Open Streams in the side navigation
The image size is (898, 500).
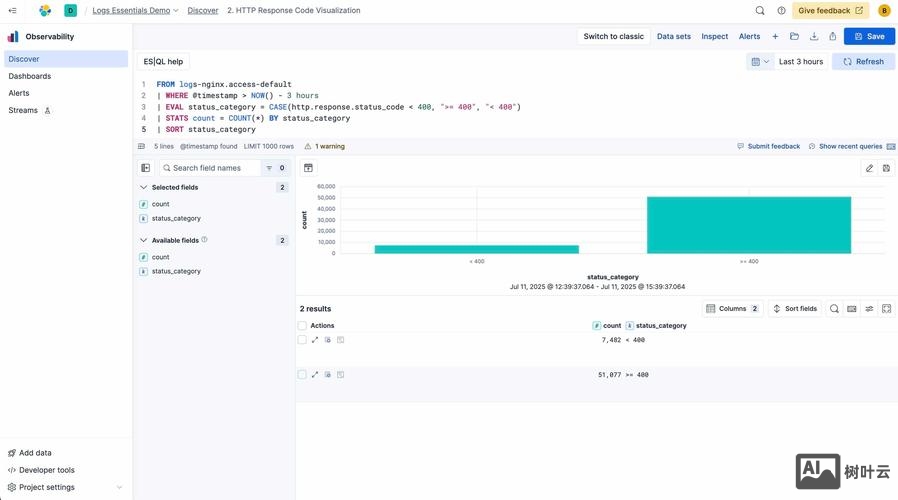(x=23, y=110)
